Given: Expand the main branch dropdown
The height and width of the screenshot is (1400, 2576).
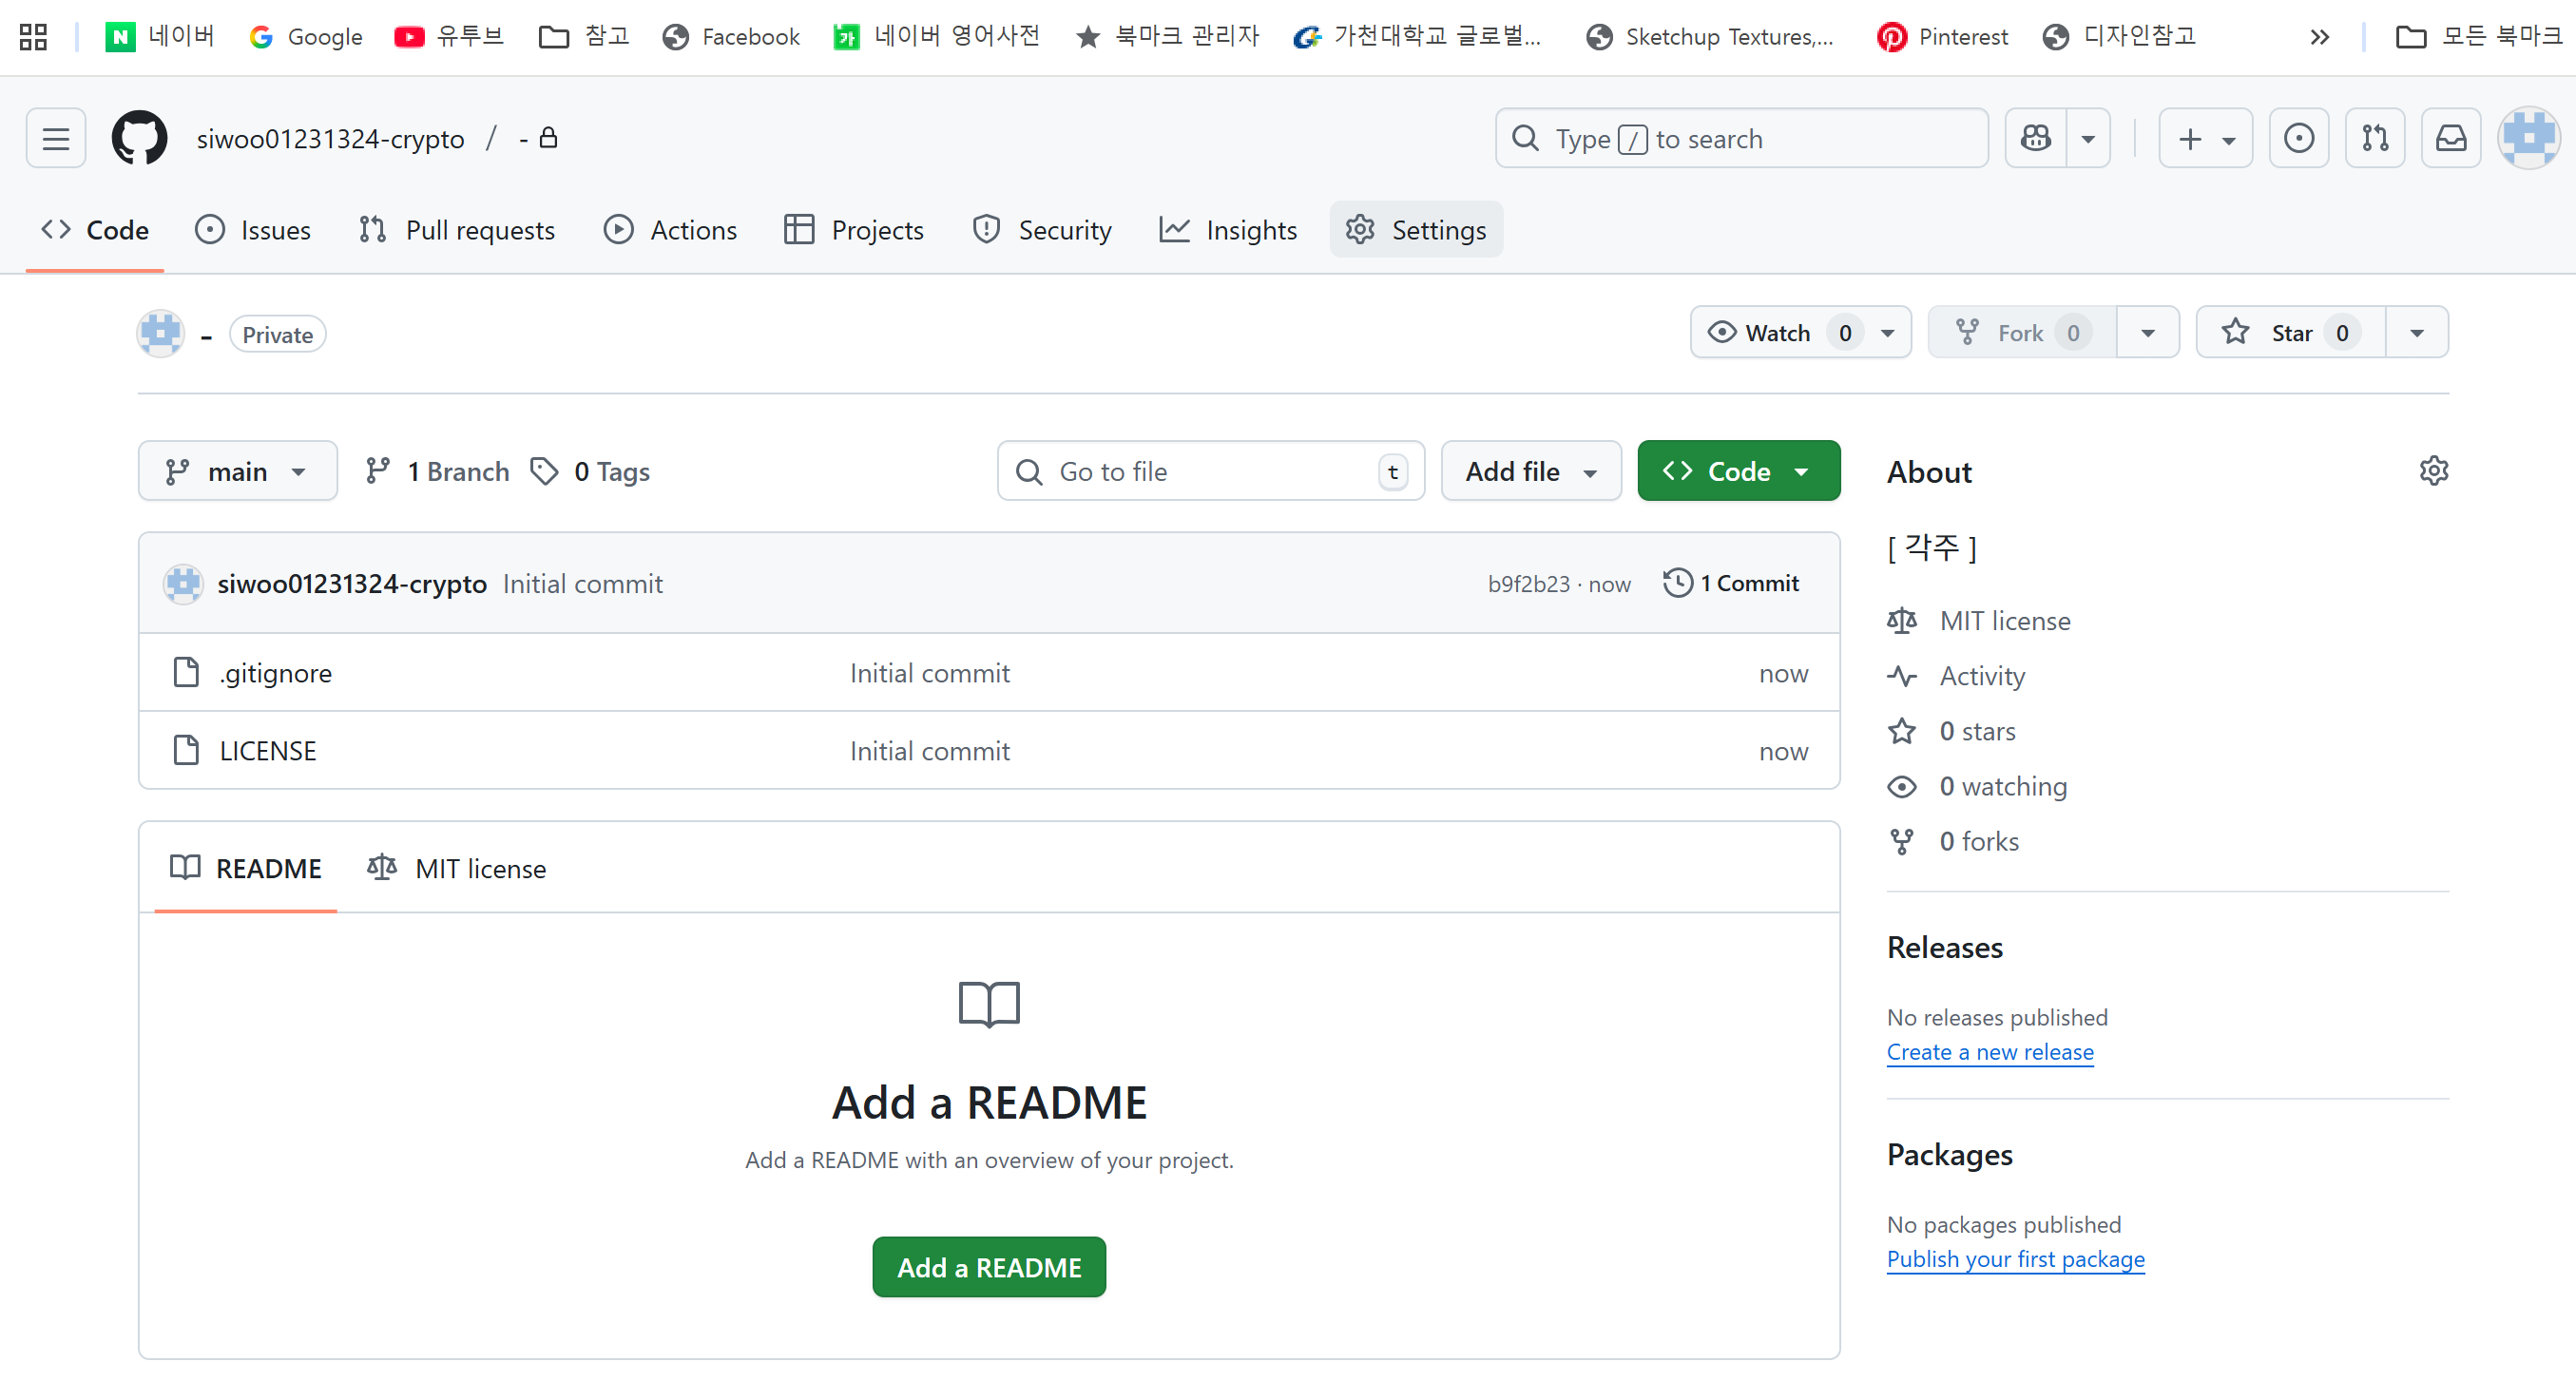Looking at the screenshot, I should pos(238,471).
